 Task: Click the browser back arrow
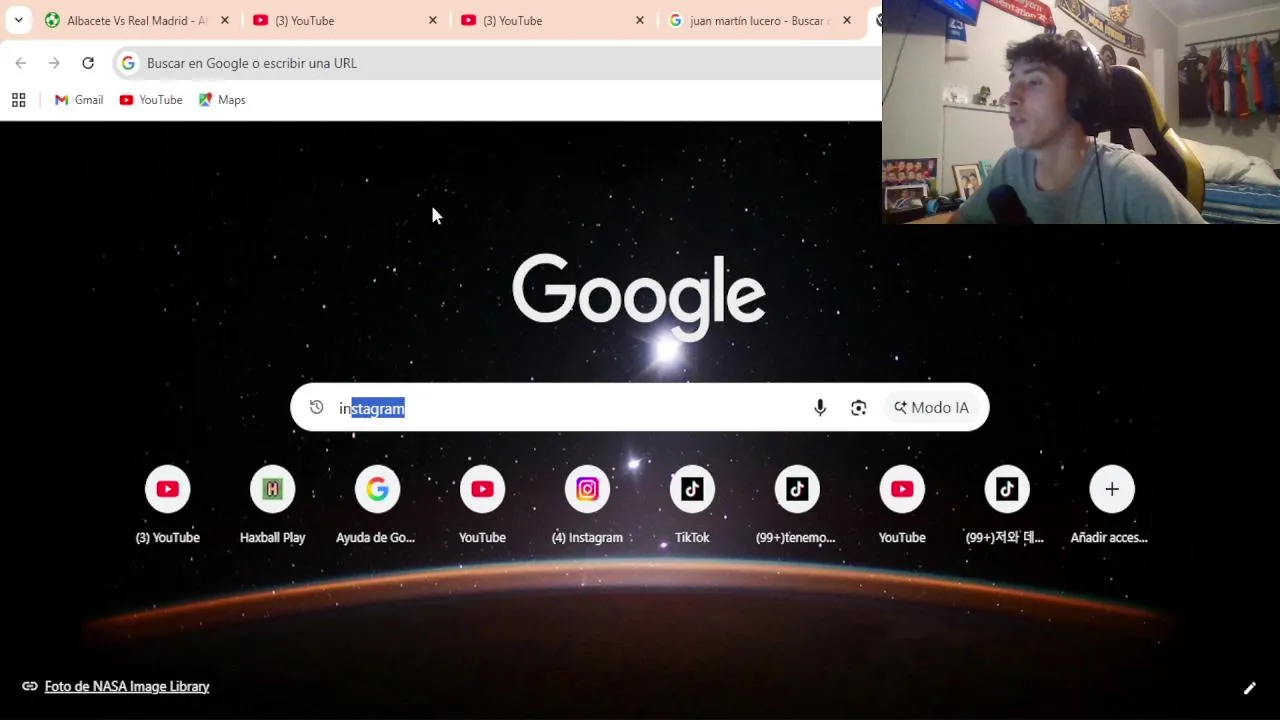click(21, 63)
